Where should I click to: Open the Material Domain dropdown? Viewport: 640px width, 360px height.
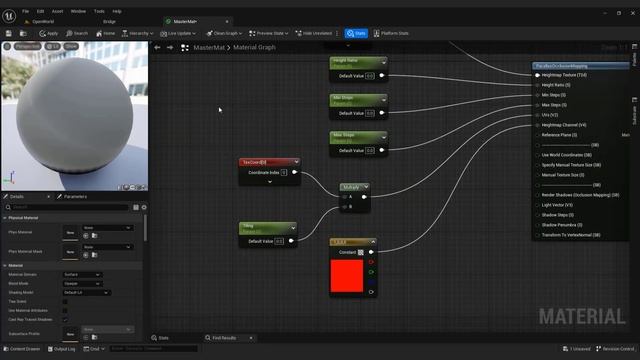(82, 275)
